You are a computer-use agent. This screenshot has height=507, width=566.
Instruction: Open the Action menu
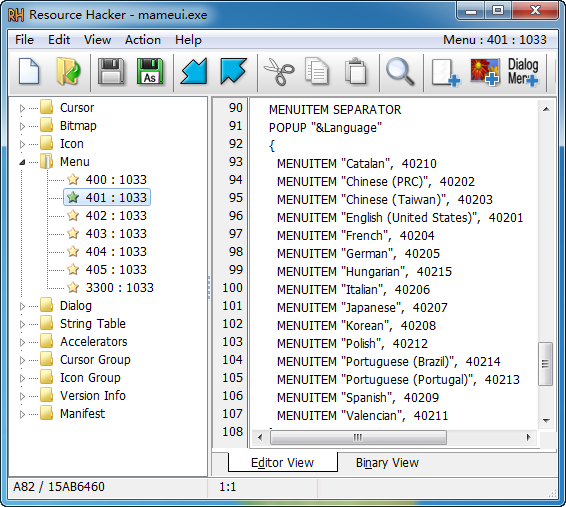[x=143, y=40]
